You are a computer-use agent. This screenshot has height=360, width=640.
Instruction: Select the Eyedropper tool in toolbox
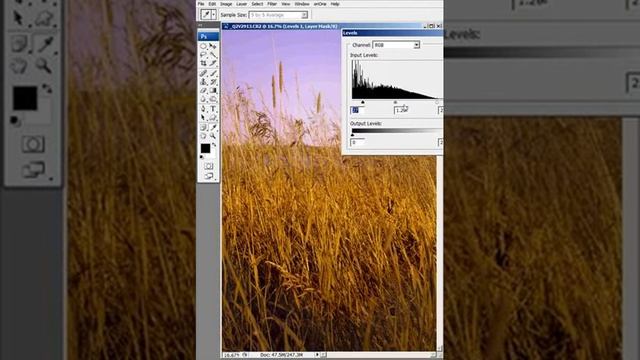pyautogui.click(x=213, y=127)
